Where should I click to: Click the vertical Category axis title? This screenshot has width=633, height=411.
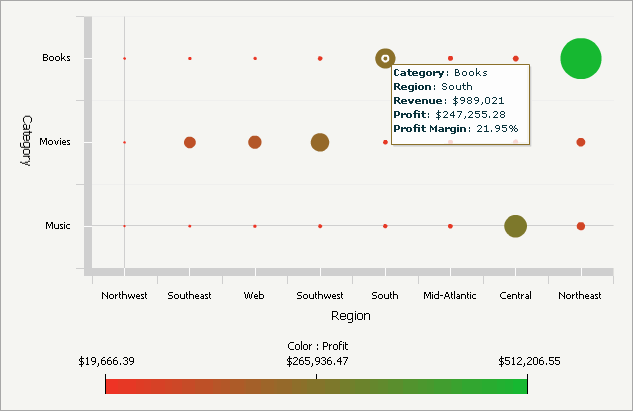pos(27,141)
